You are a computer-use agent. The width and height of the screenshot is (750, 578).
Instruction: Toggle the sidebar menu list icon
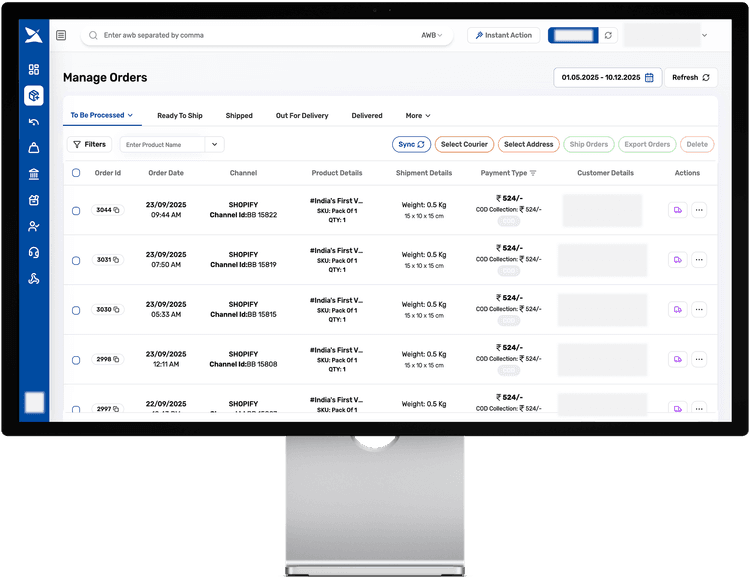click(x=61, y=35)
